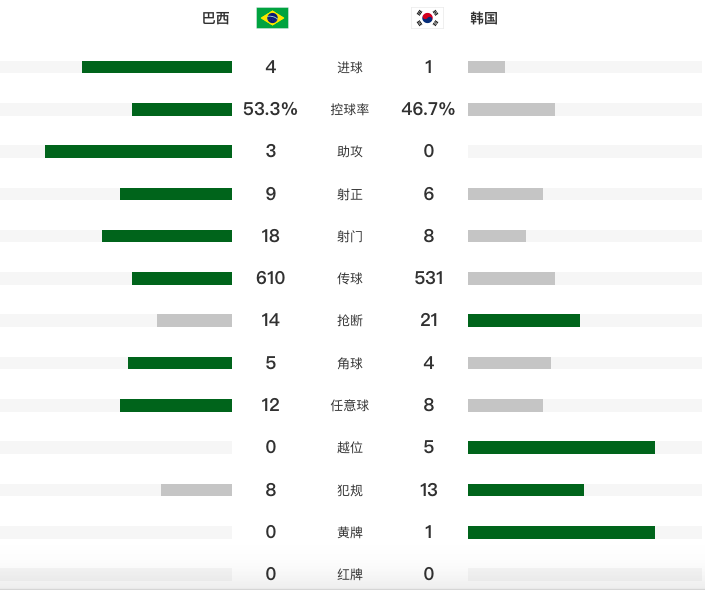Image resolution: width=705 pixels, height=590 pixels.
Task: Click the 任意球 stat label
Action: [350, 405]
